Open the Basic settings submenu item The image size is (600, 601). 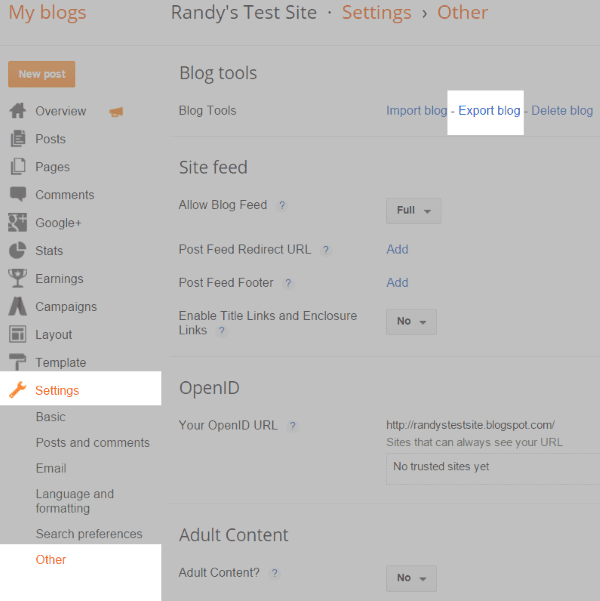pos(50,417)
